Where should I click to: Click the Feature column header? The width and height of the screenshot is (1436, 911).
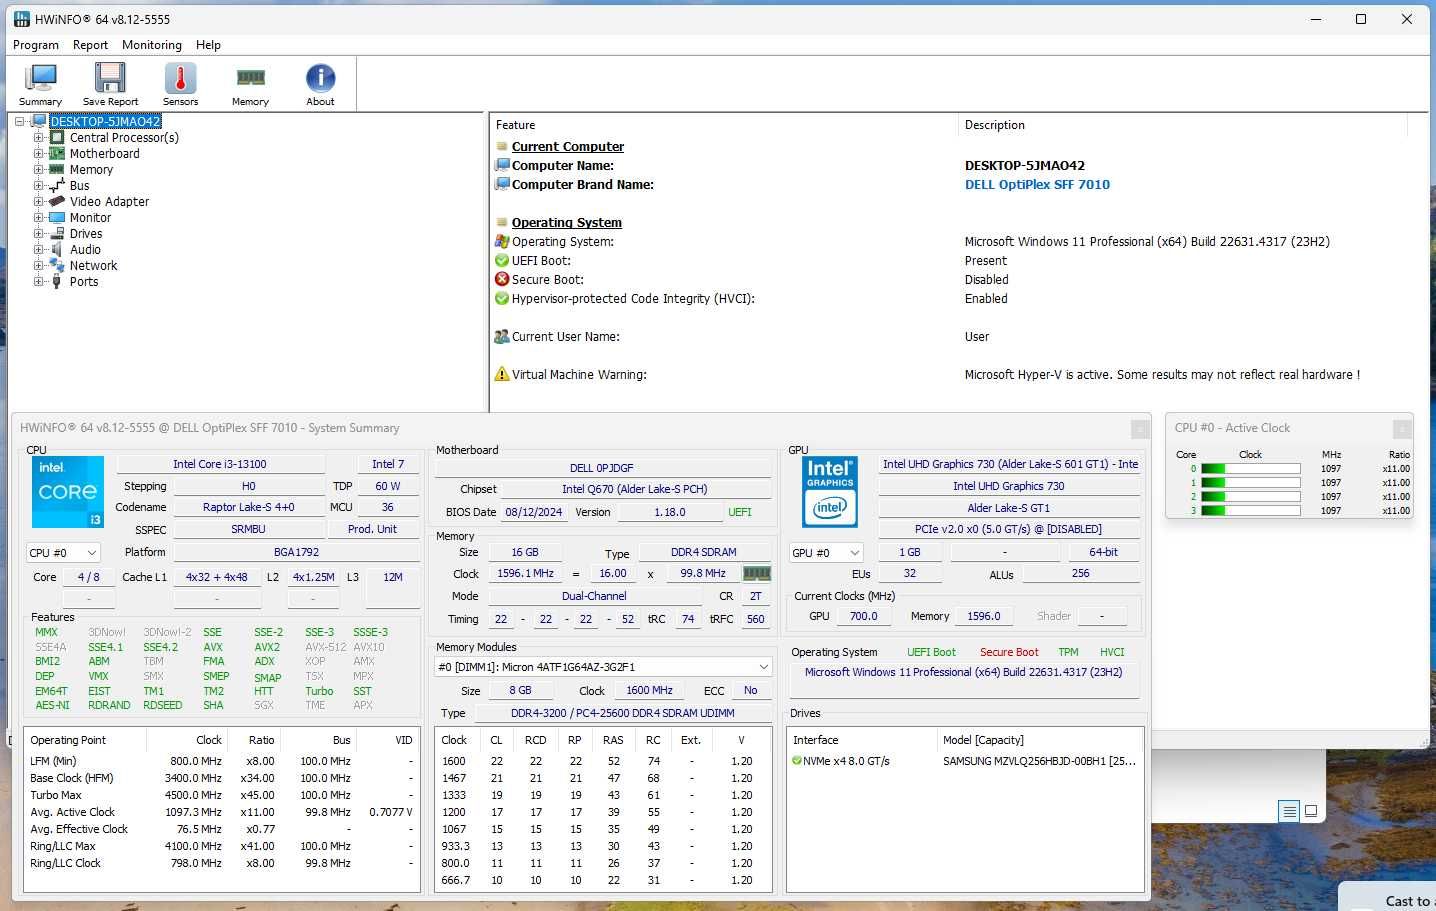coord(724,125)
